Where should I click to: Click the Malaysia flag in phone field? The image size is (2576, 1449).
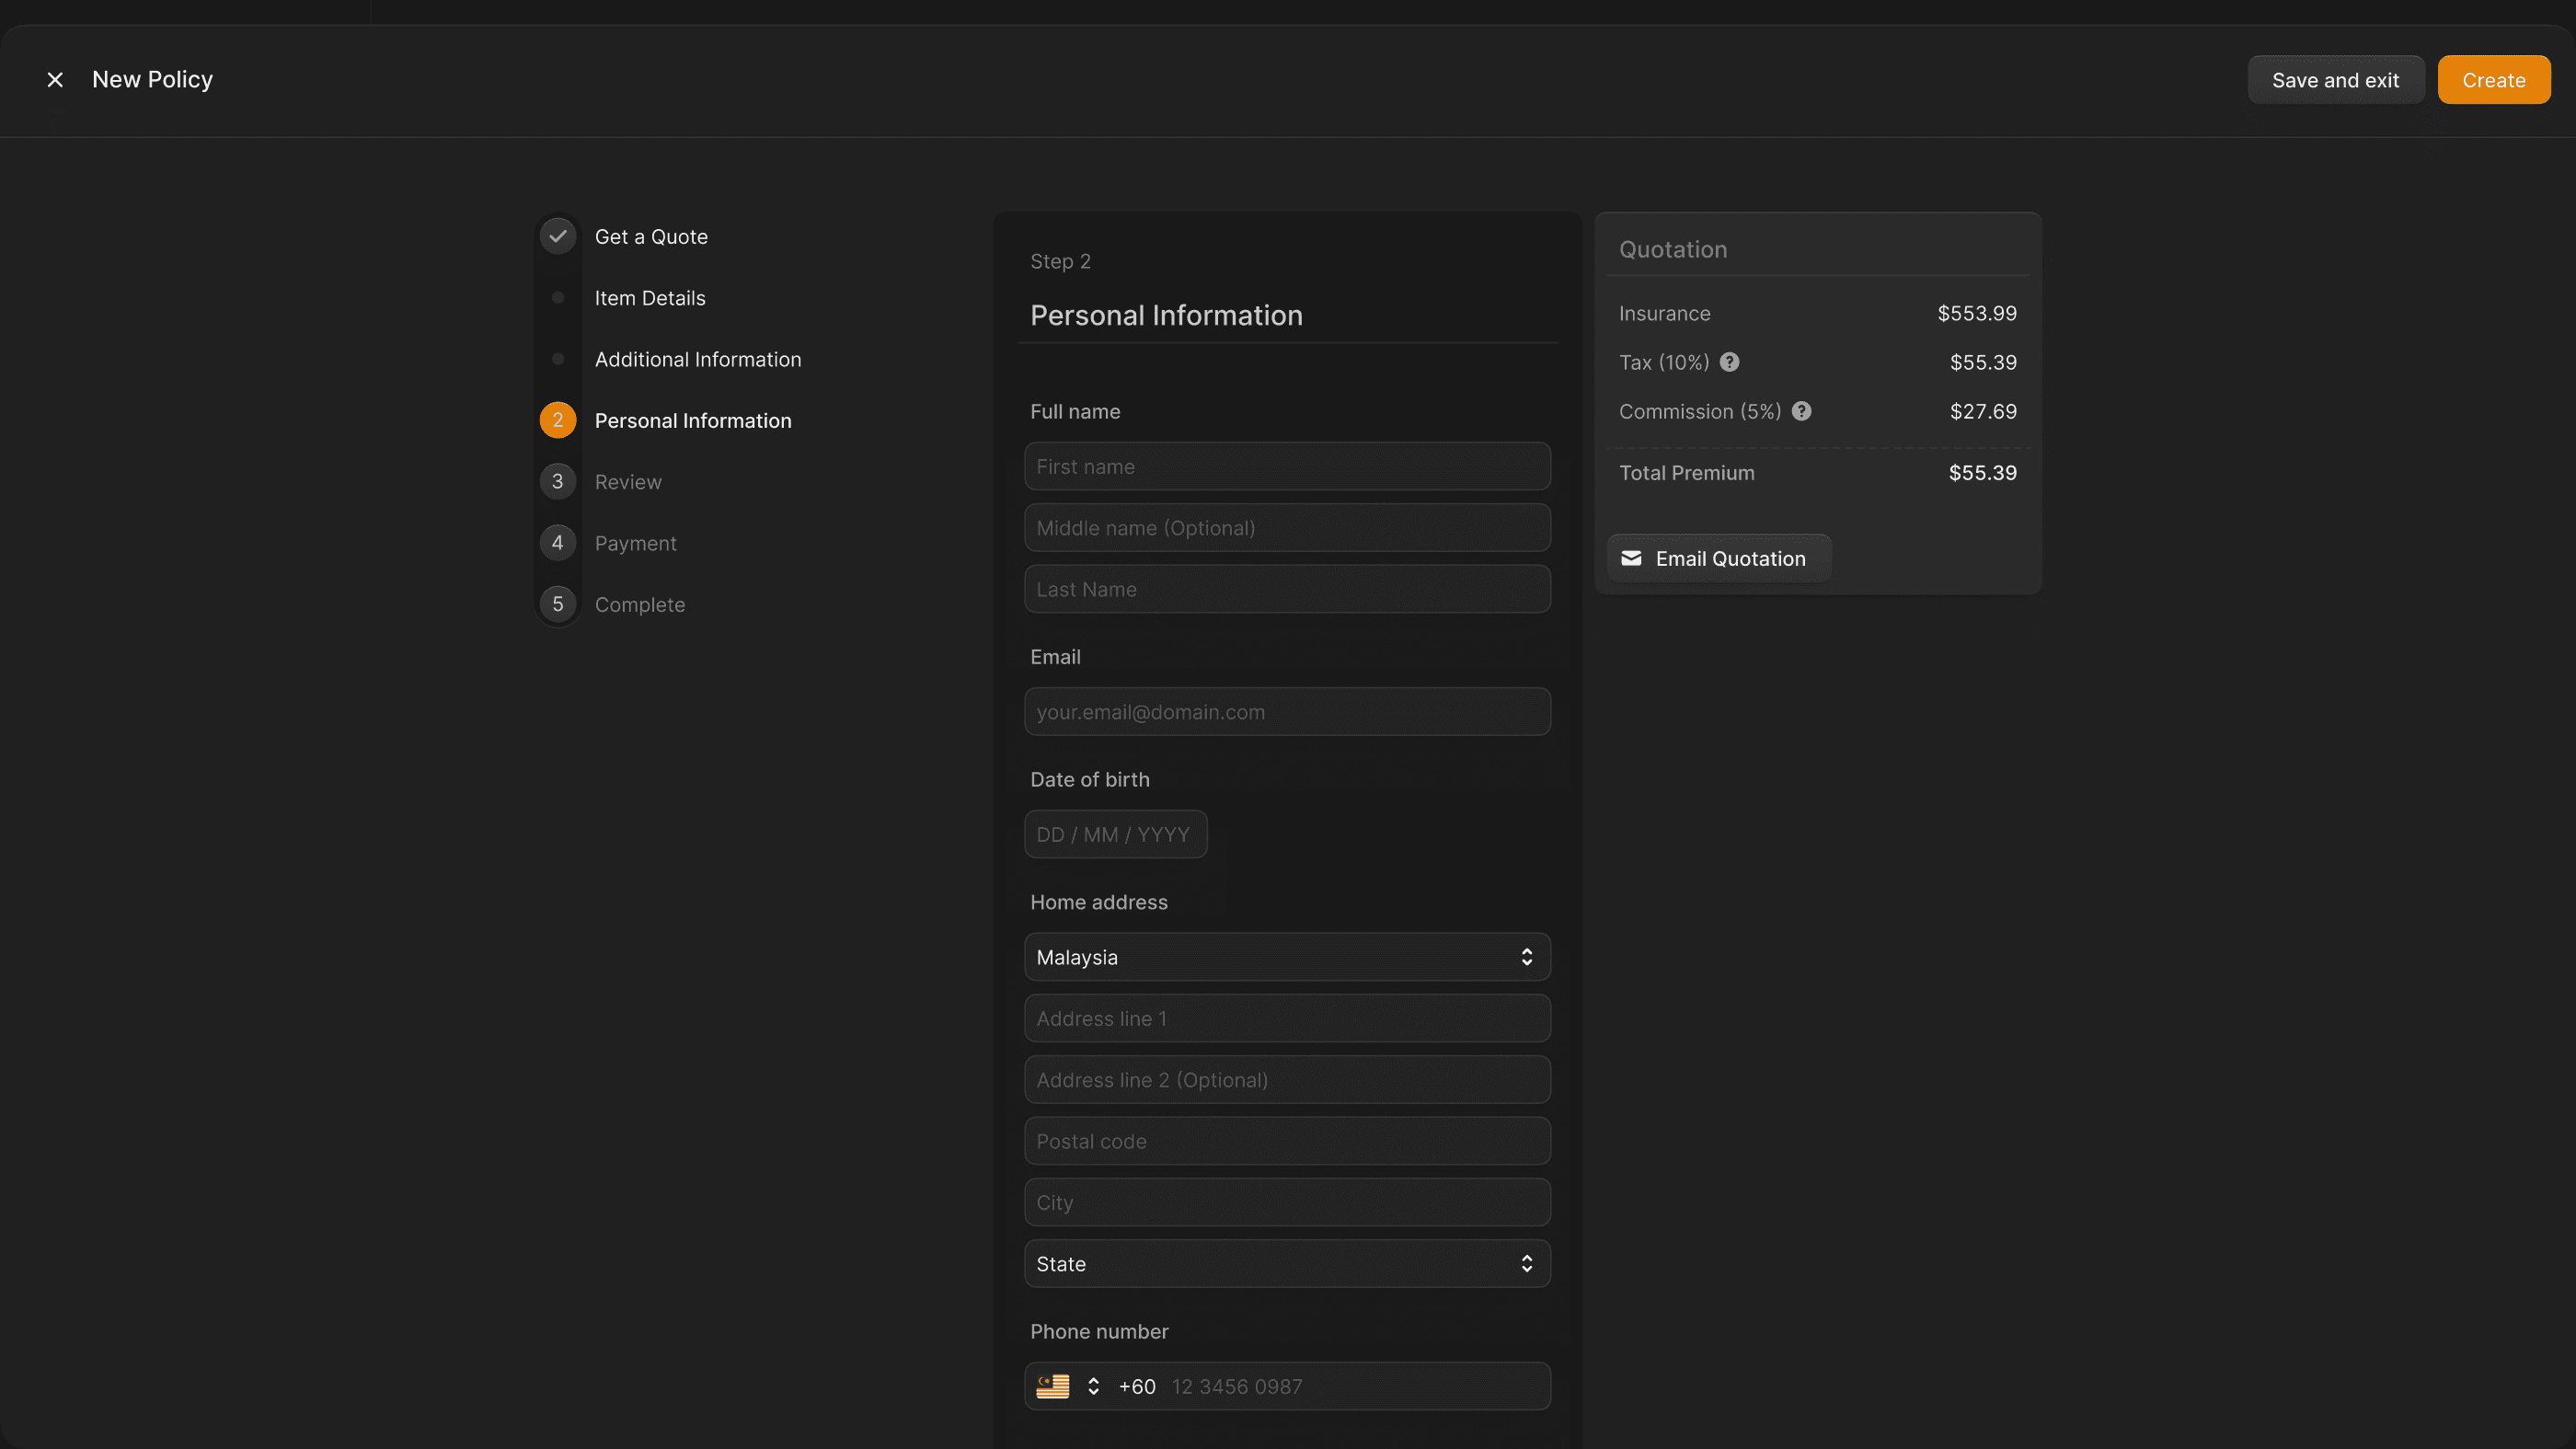pos(1052,1386)
